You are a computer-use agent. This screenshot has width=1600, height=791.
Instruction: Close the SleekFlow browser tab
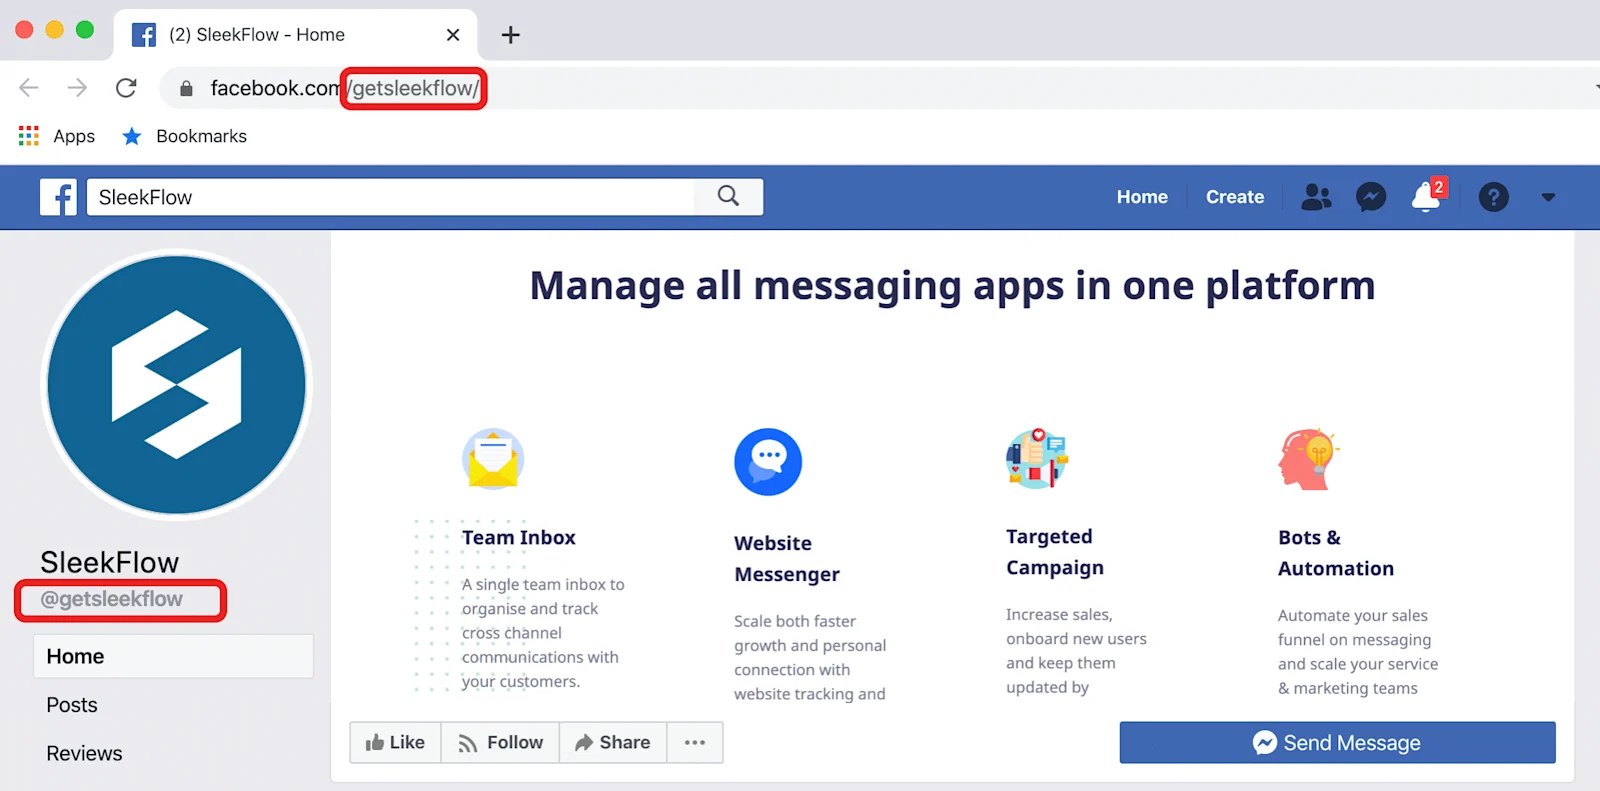(453, 35)
